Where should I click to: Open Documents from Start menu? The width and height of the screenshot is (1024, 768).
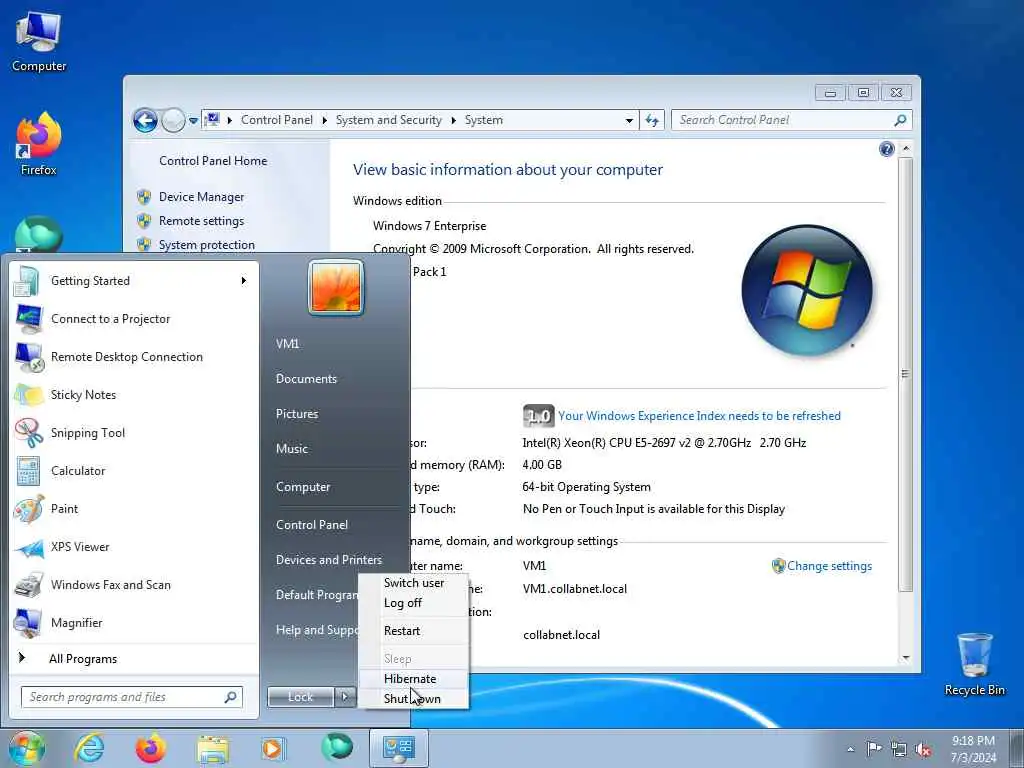tap(306, 379)
